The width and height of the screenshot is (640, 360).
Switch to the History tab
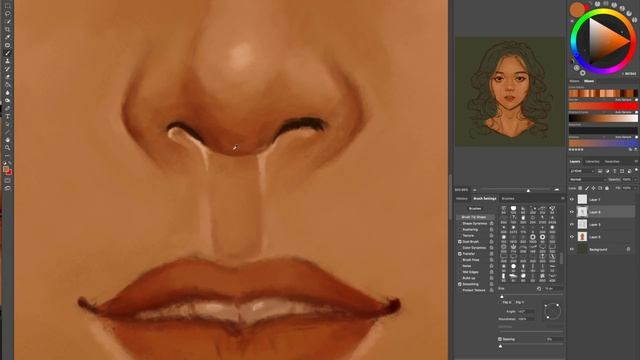coord(462,199)
